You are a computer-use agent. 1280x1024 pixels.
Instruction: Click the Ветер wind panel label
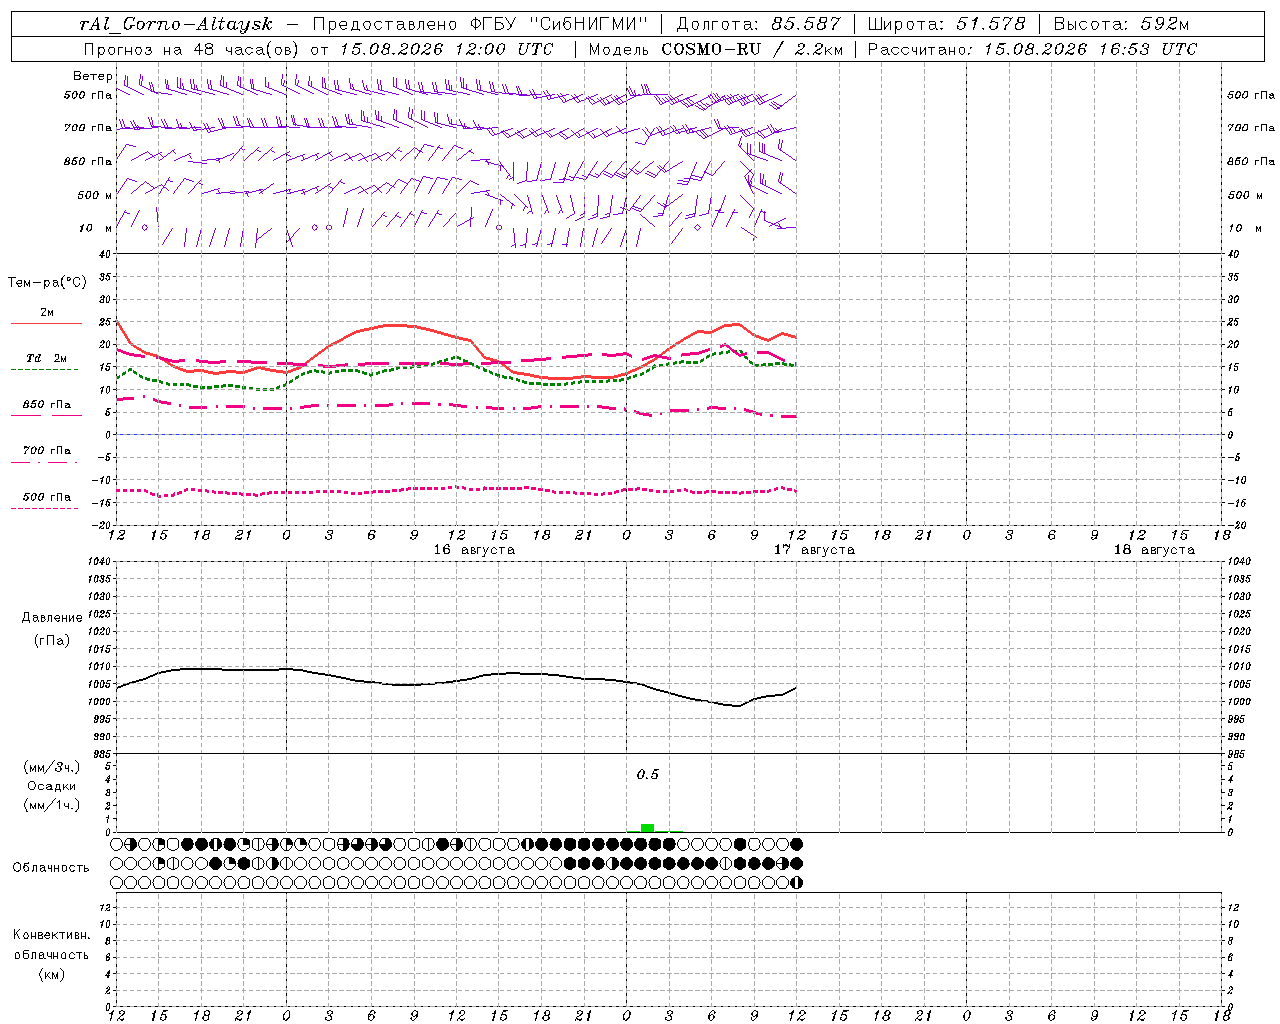click(x=92, y=76)
